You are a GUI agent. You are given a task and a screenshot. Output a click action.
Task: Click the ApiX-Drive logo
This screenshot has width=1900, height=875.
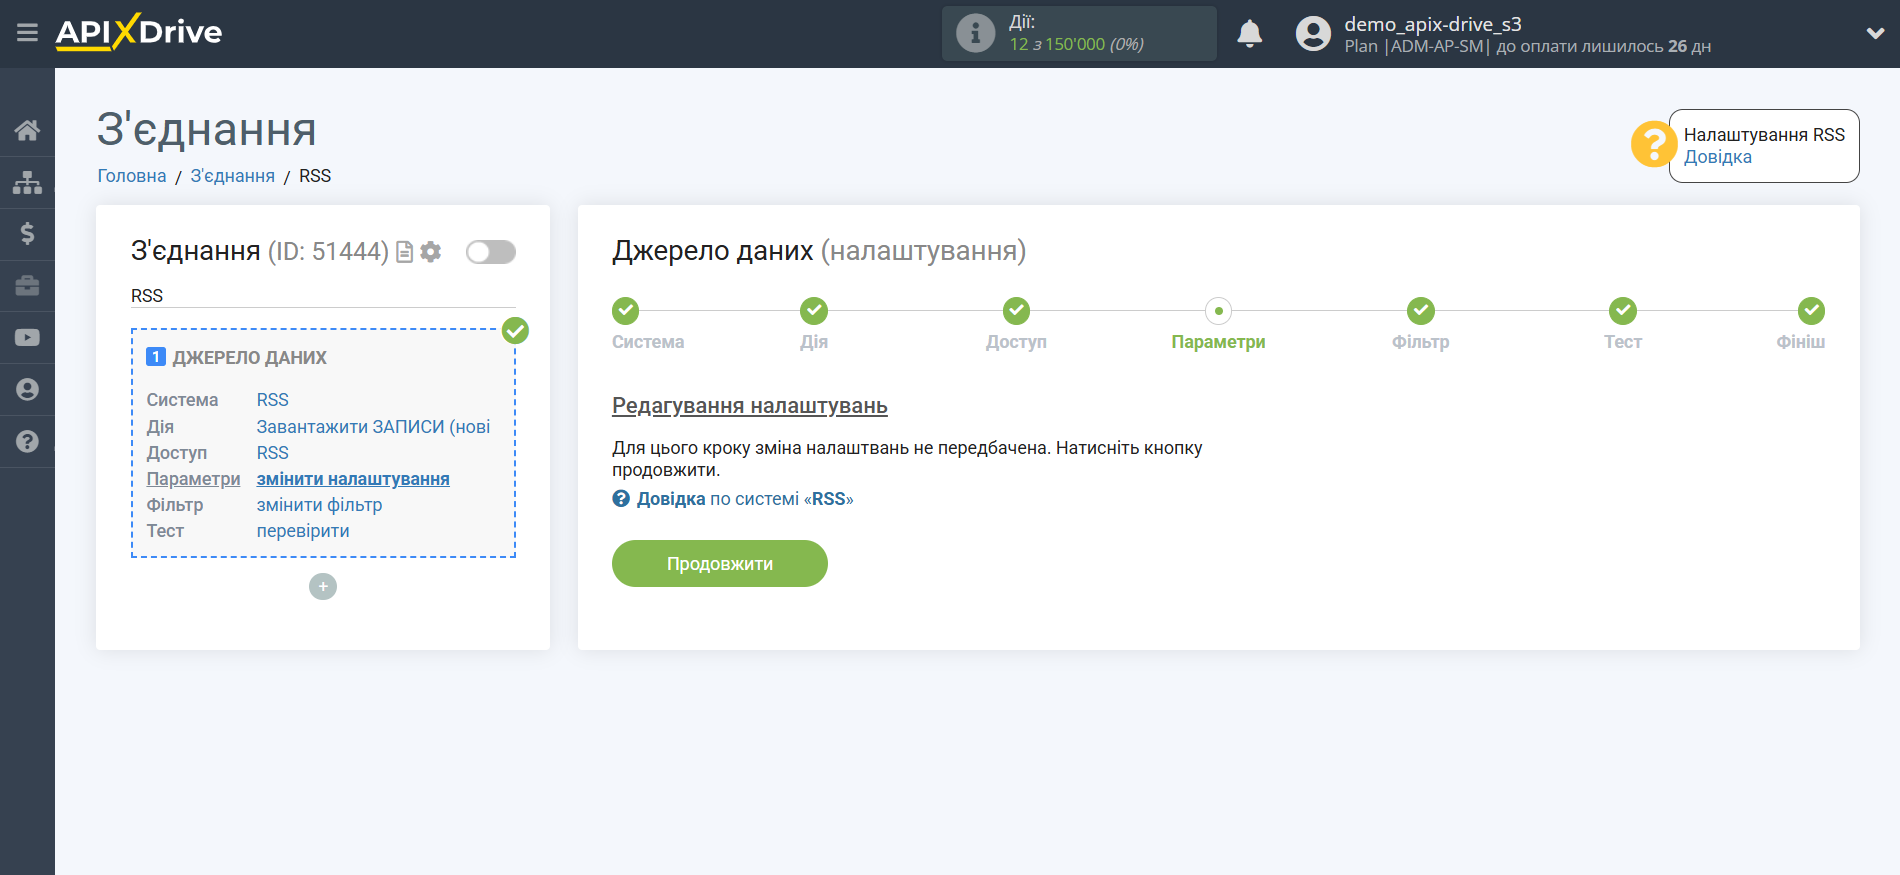point(139,32)
